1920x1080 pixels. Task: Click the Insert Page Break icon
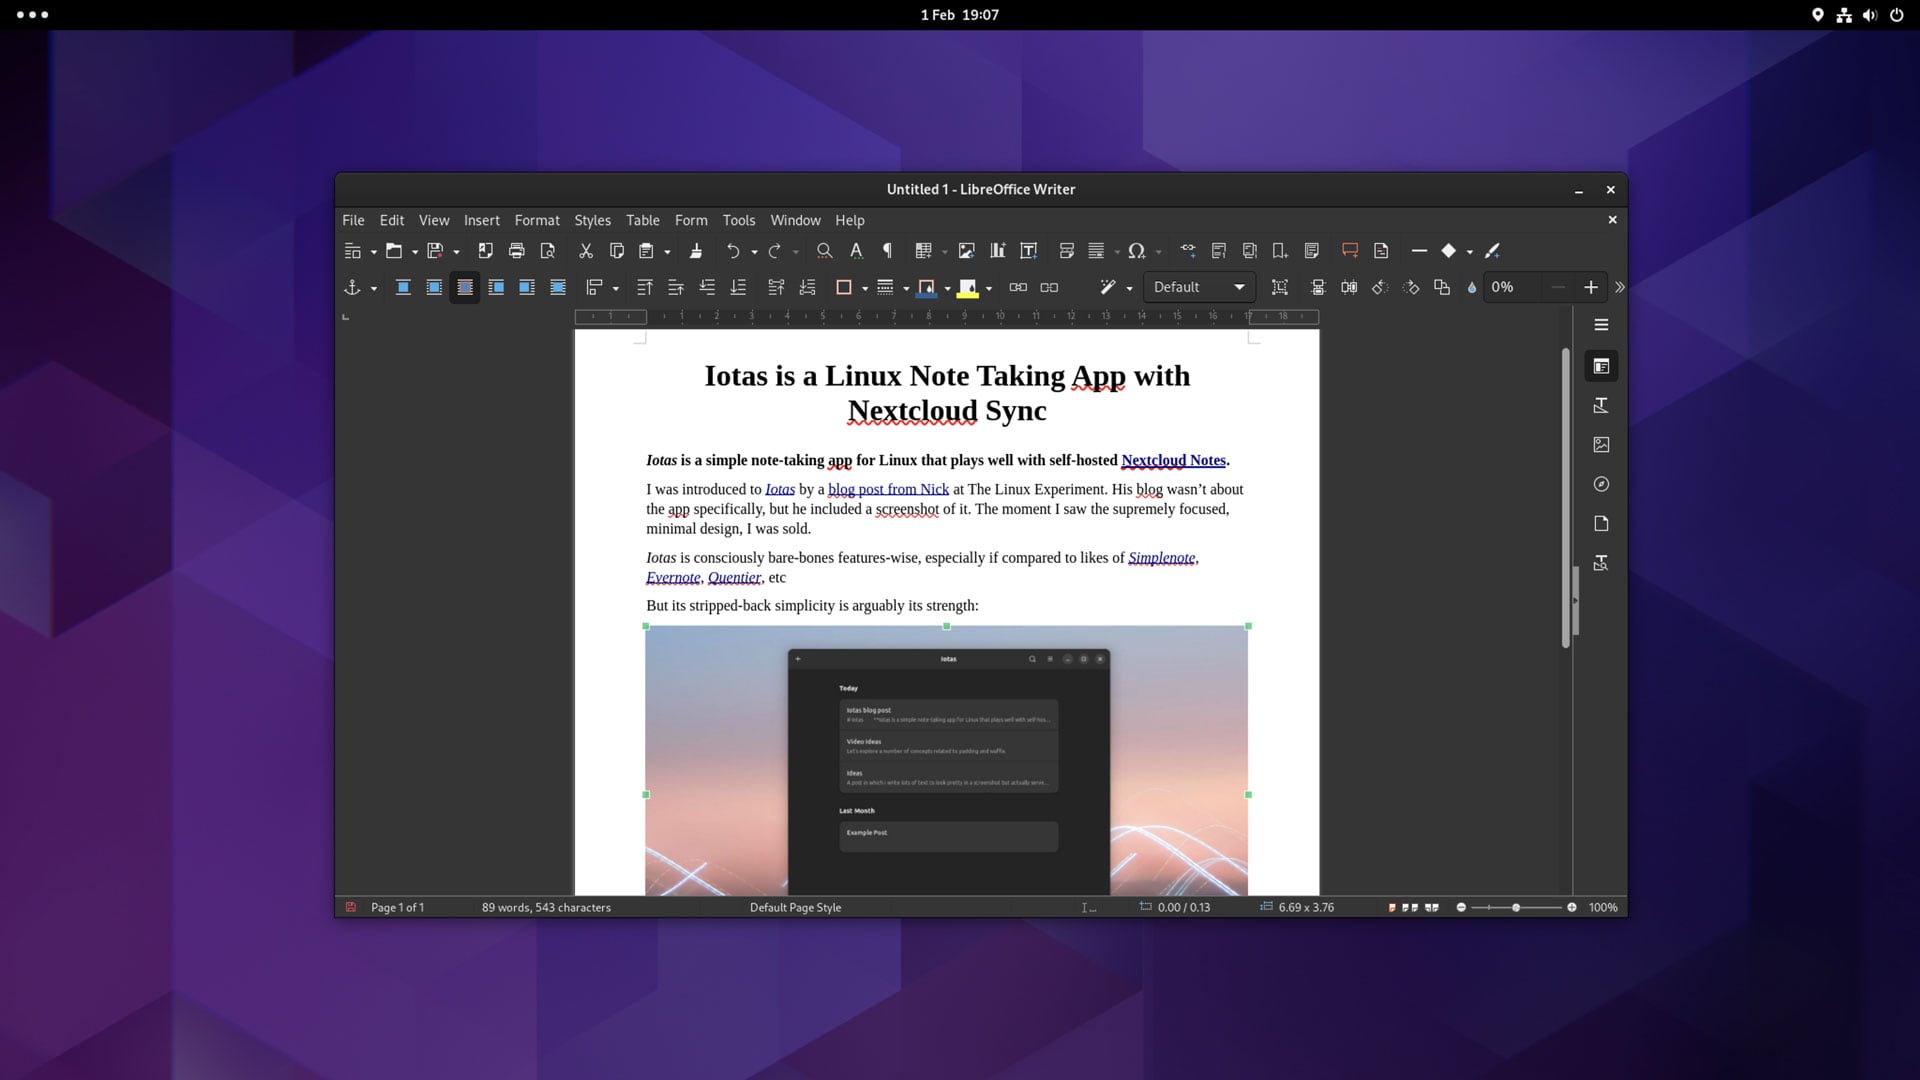1067,251
